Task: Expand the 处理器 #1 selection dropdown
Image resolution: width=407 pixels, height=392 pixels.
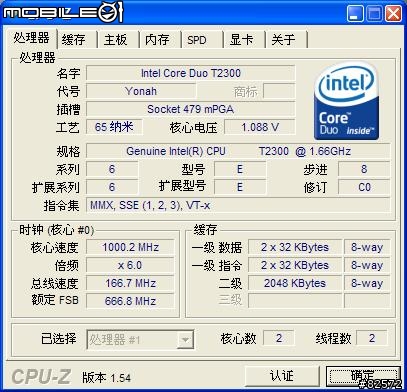Action: point(185,340)
